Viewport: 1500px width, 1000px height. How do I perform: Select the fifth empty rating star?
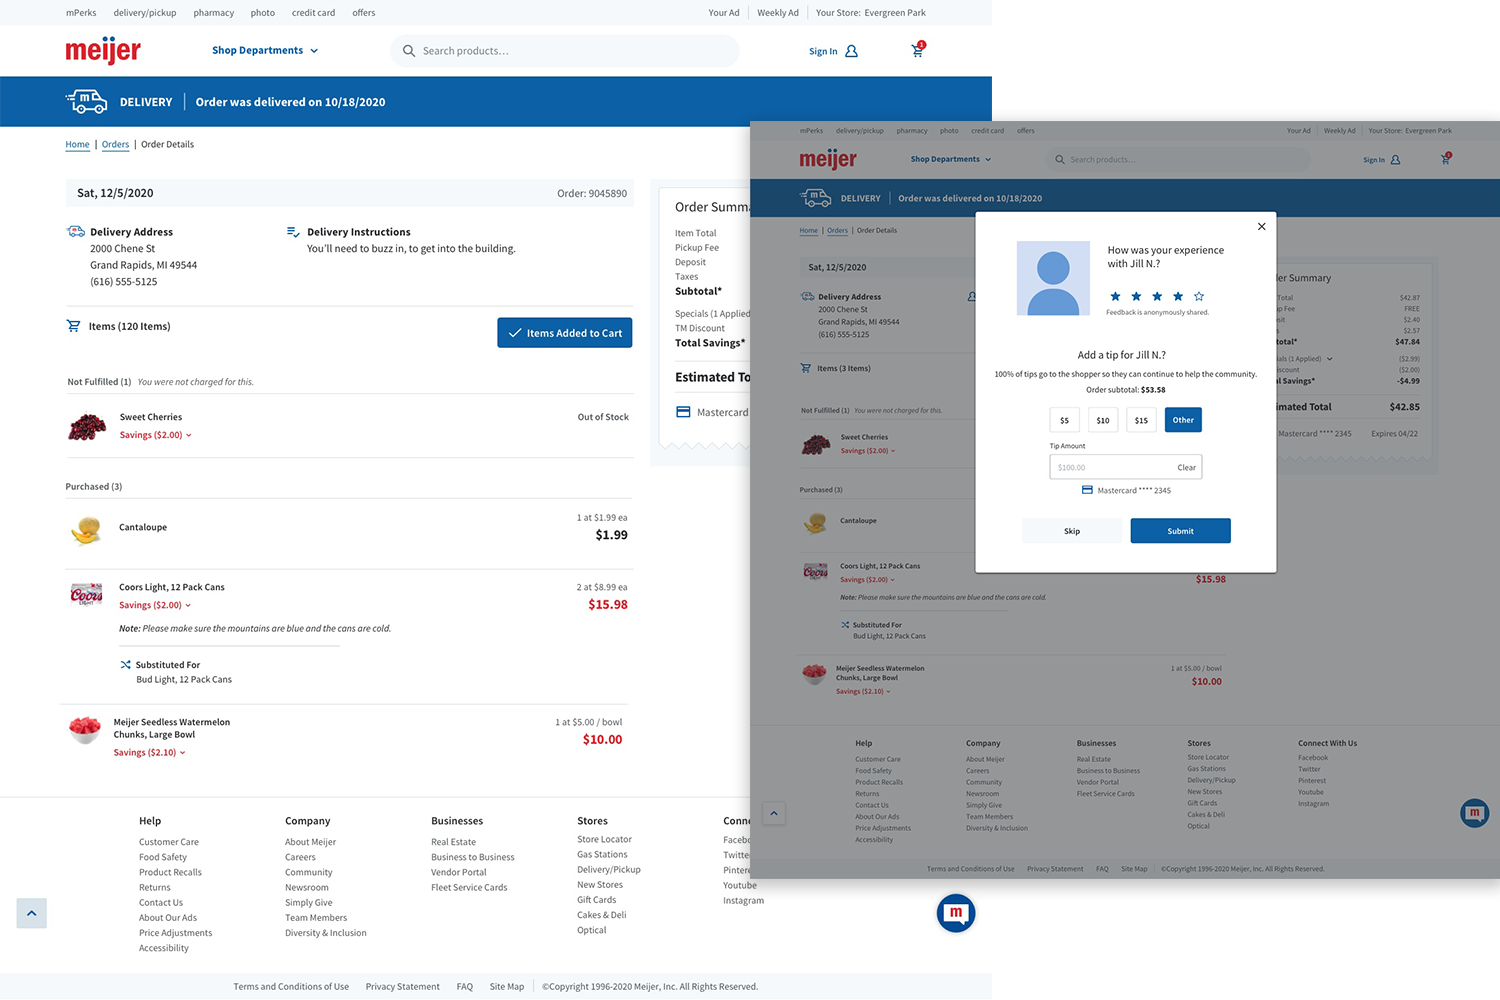1199,296
